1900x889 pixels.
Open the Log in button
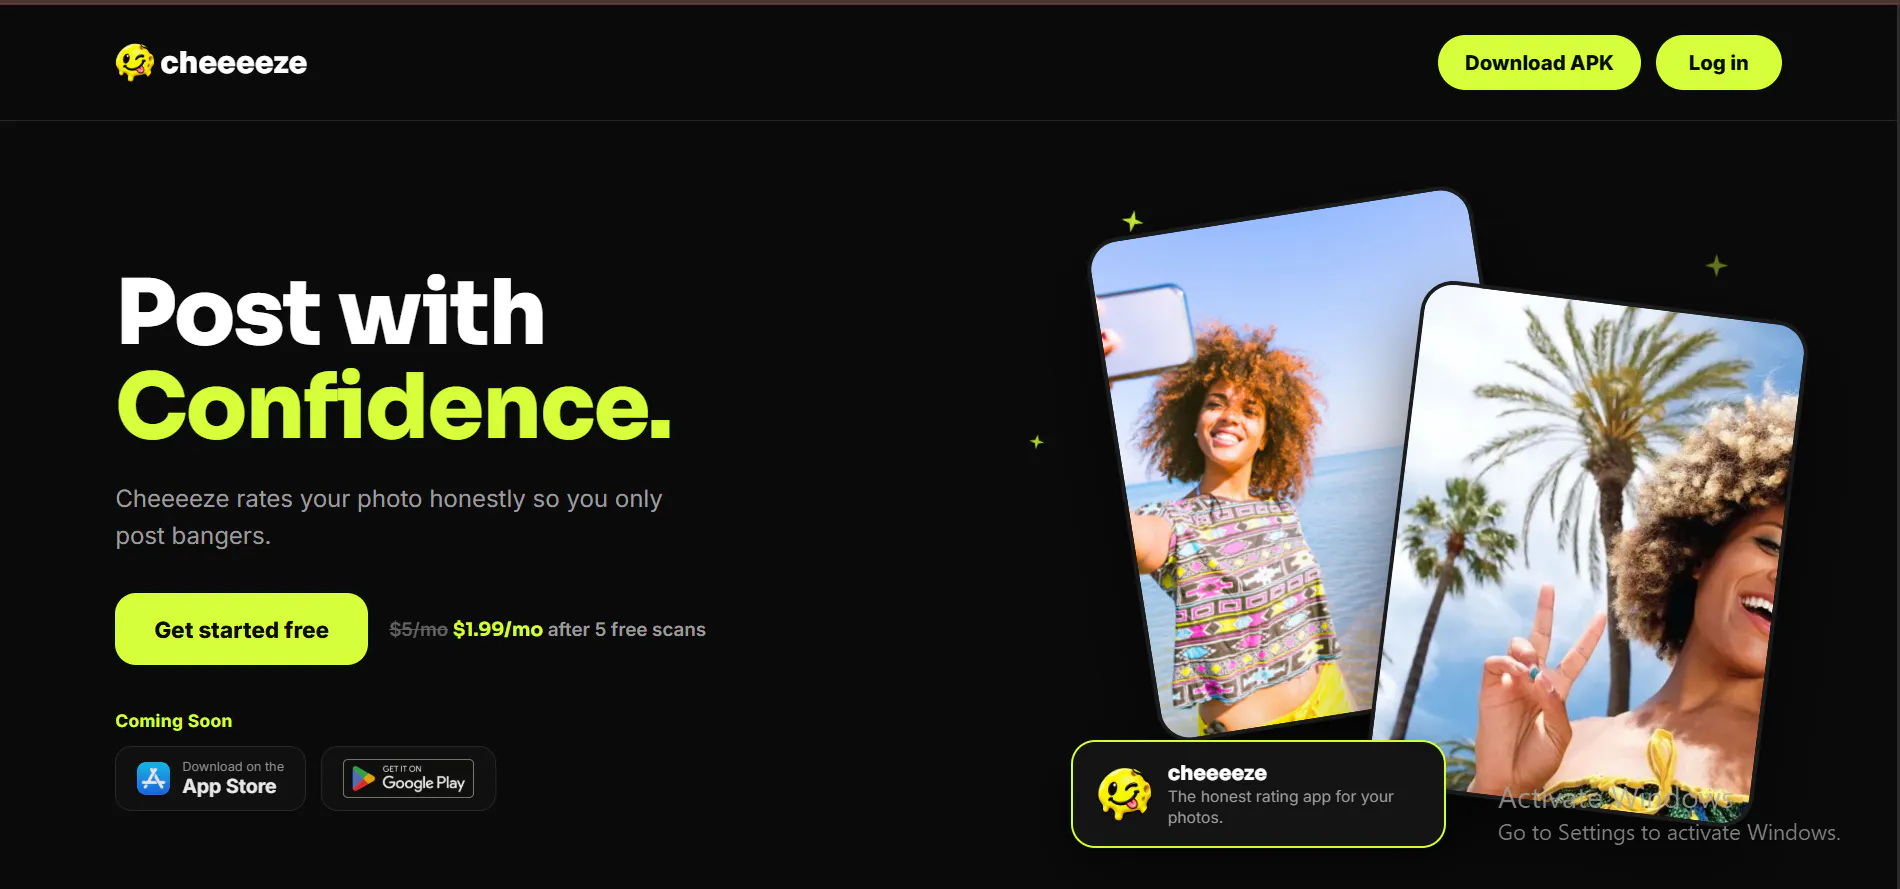point(1718,63)
